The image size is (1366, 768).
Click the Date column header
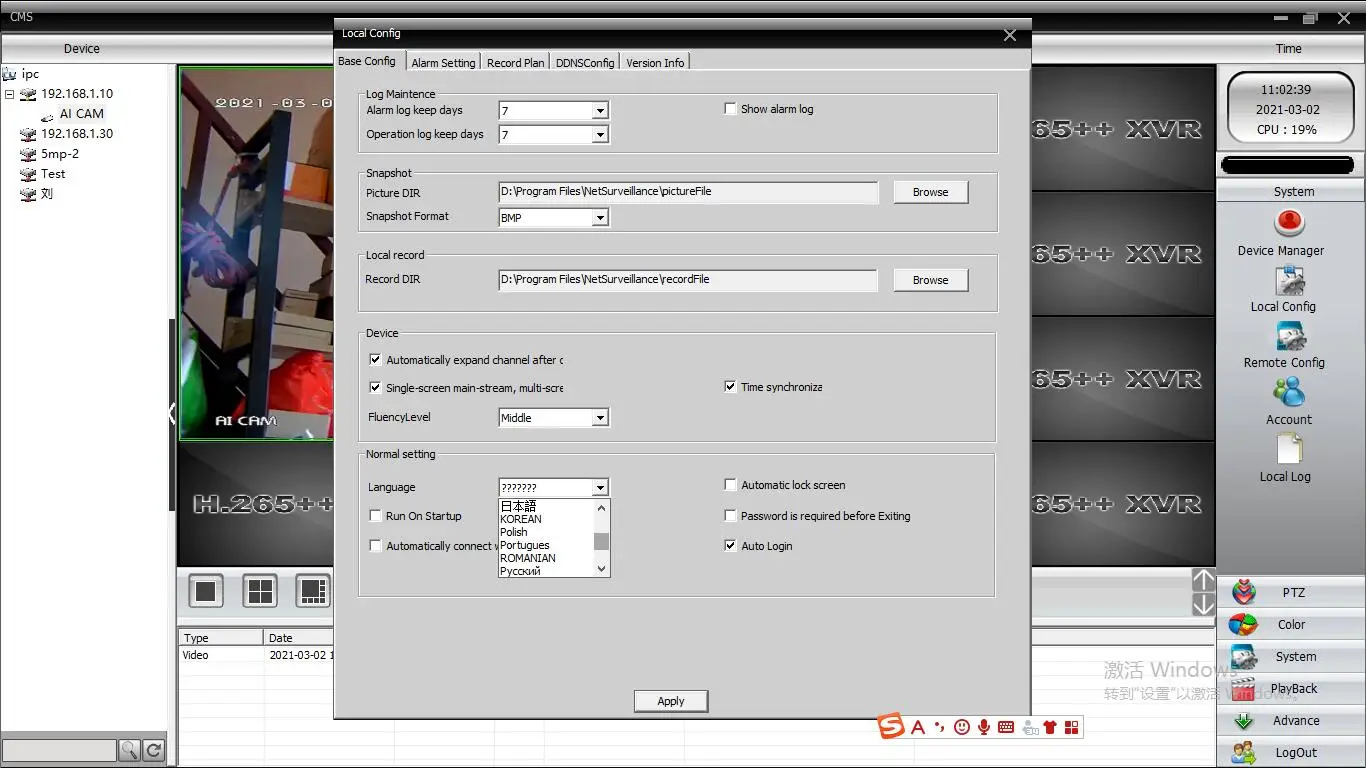tap(298, 638)
